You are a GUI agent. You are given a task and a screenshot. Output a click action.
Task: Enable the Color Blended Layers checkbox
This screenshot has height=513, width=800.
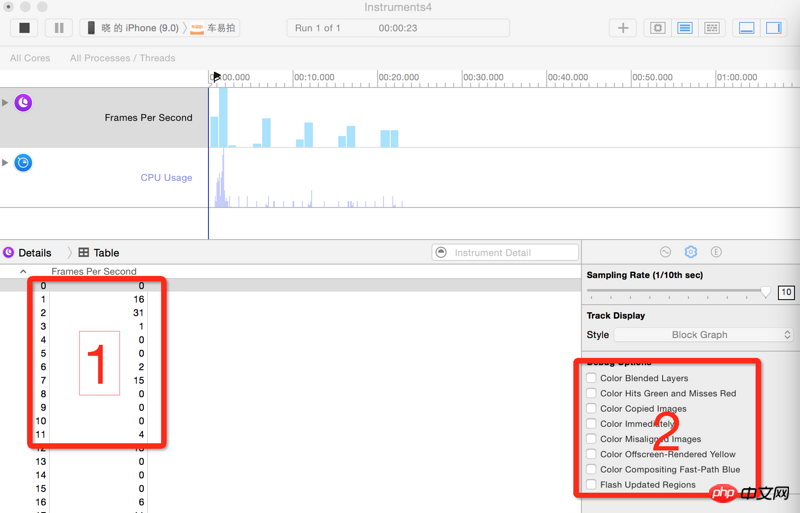point(591,378)
